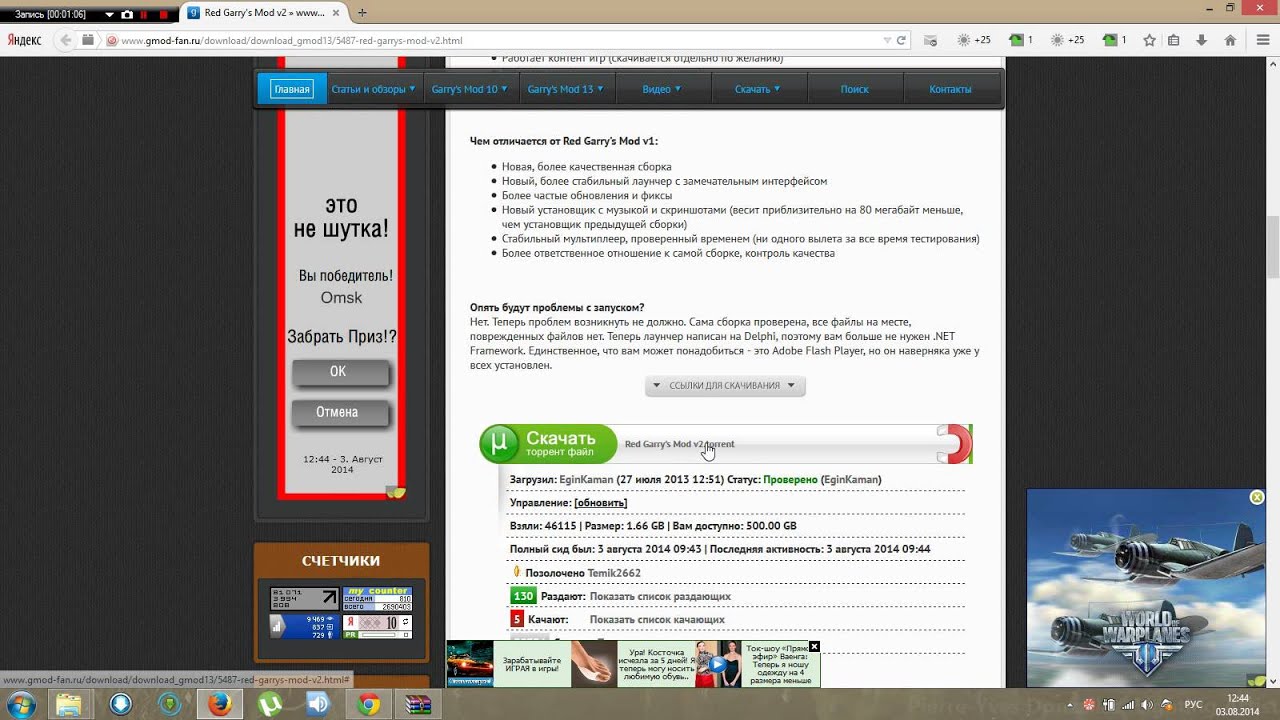This screenshot has width=1280, height=720.
Task: Expand the Ссылки для скачивания spoiler
Action: (724, 386)
